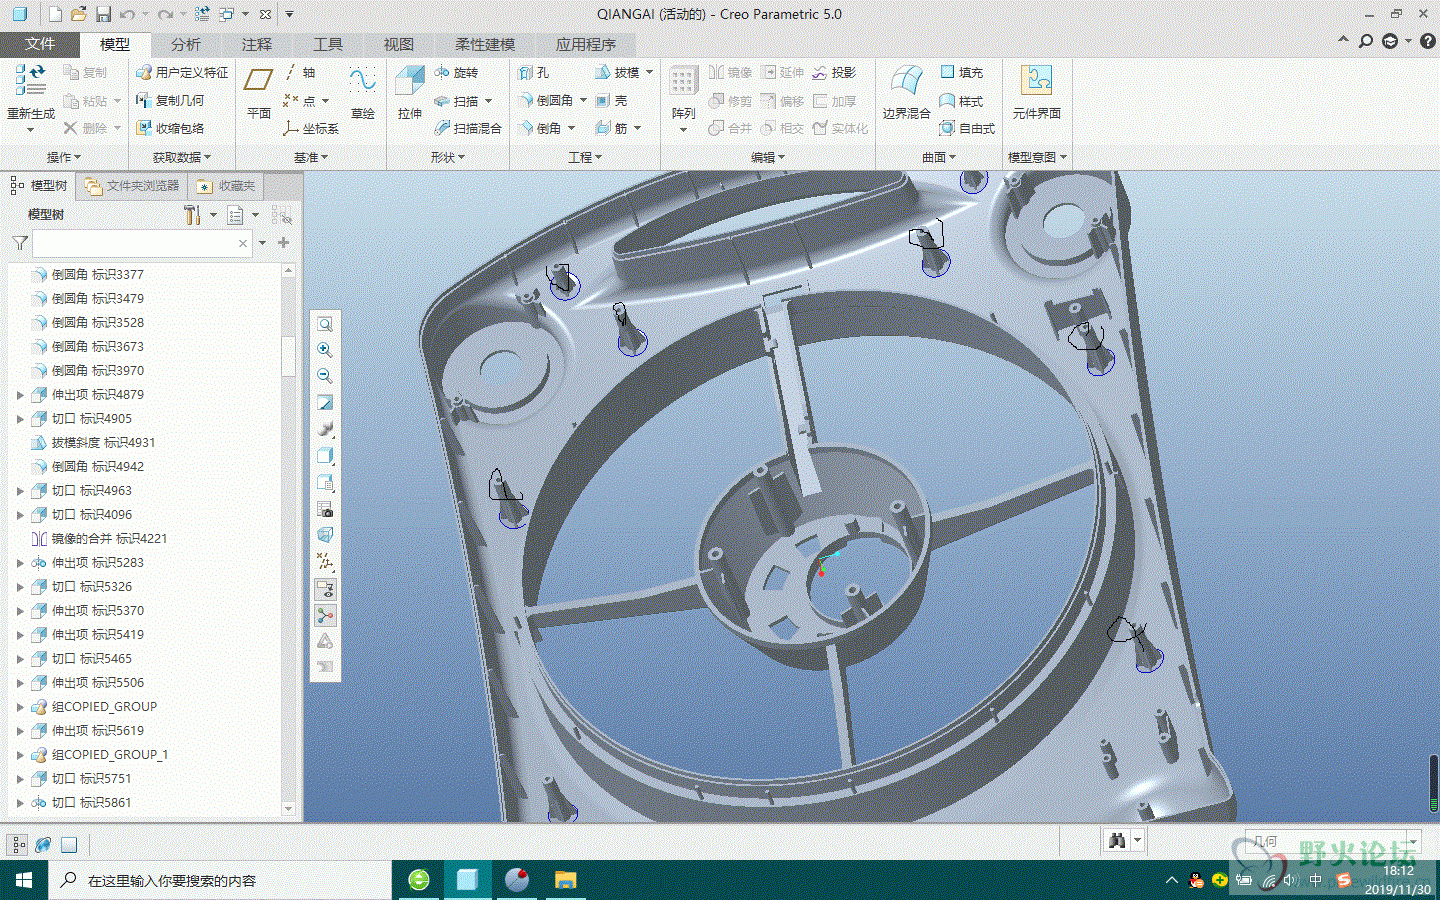Click Windows Start button
Viewport: 1440px width, 900px height.
[x=24, y=880]
